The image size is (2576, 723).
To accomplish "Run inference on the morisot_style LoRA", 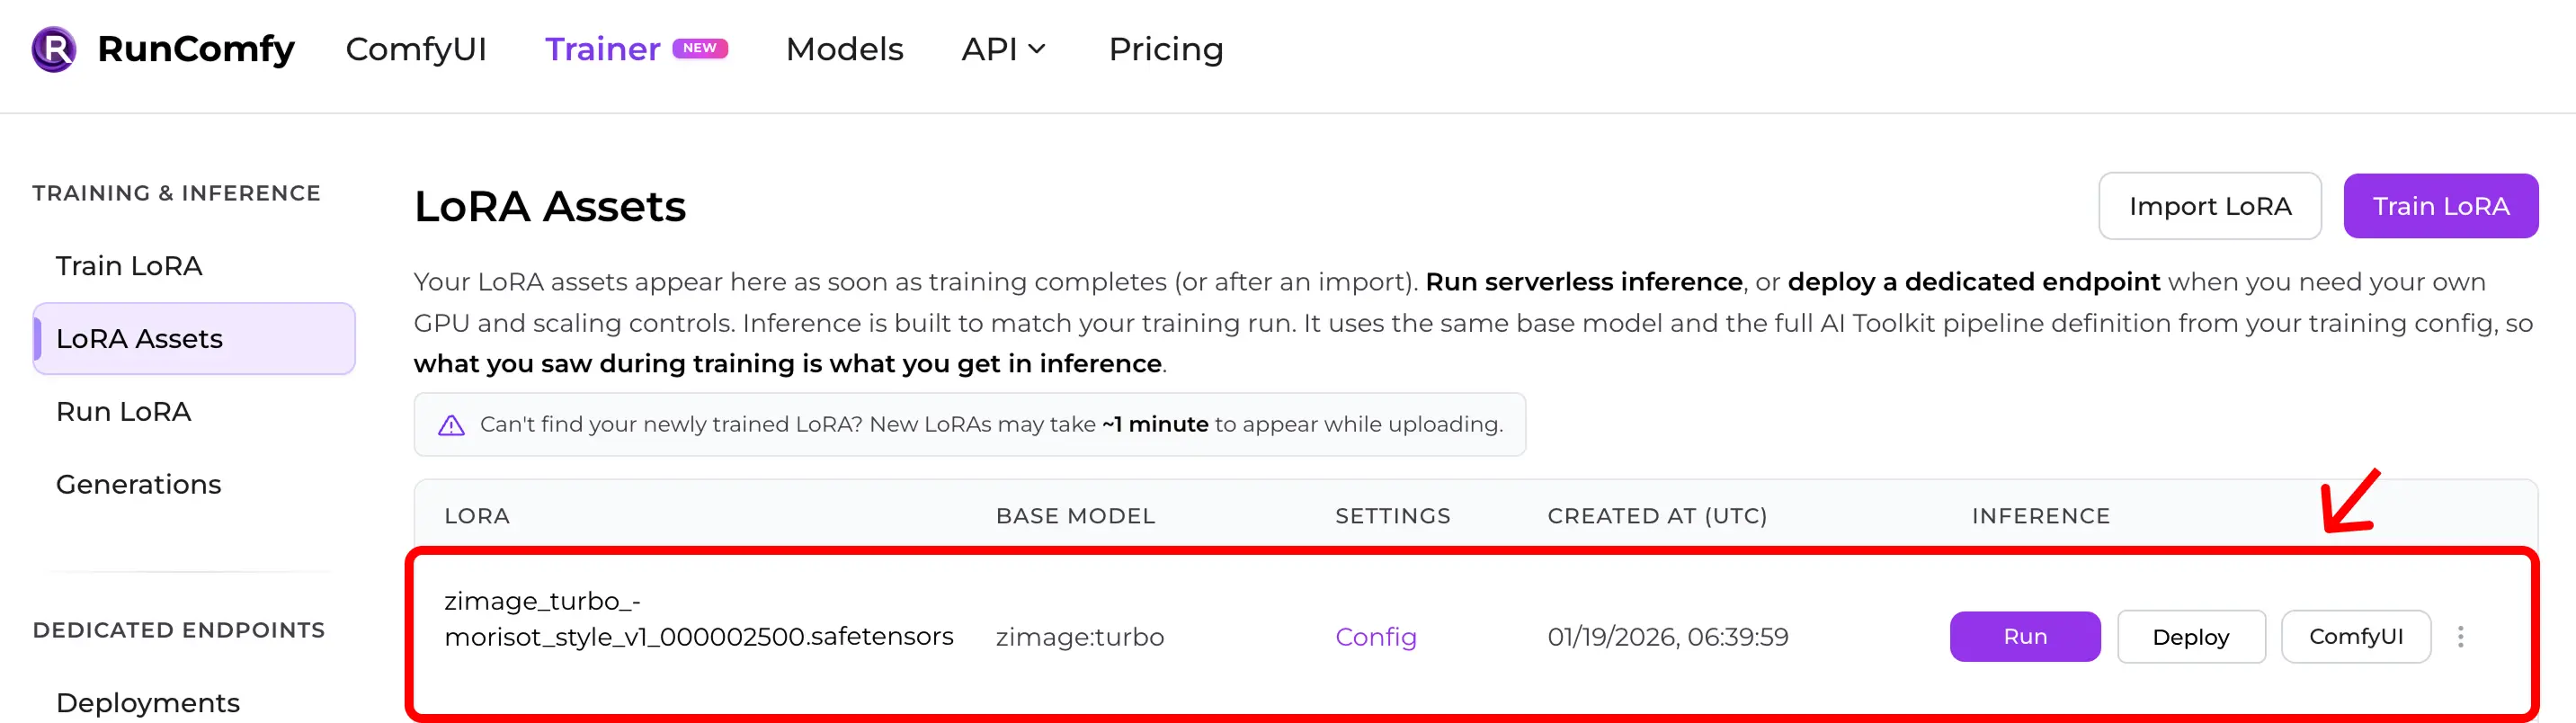I will (x=2024, y=636).
